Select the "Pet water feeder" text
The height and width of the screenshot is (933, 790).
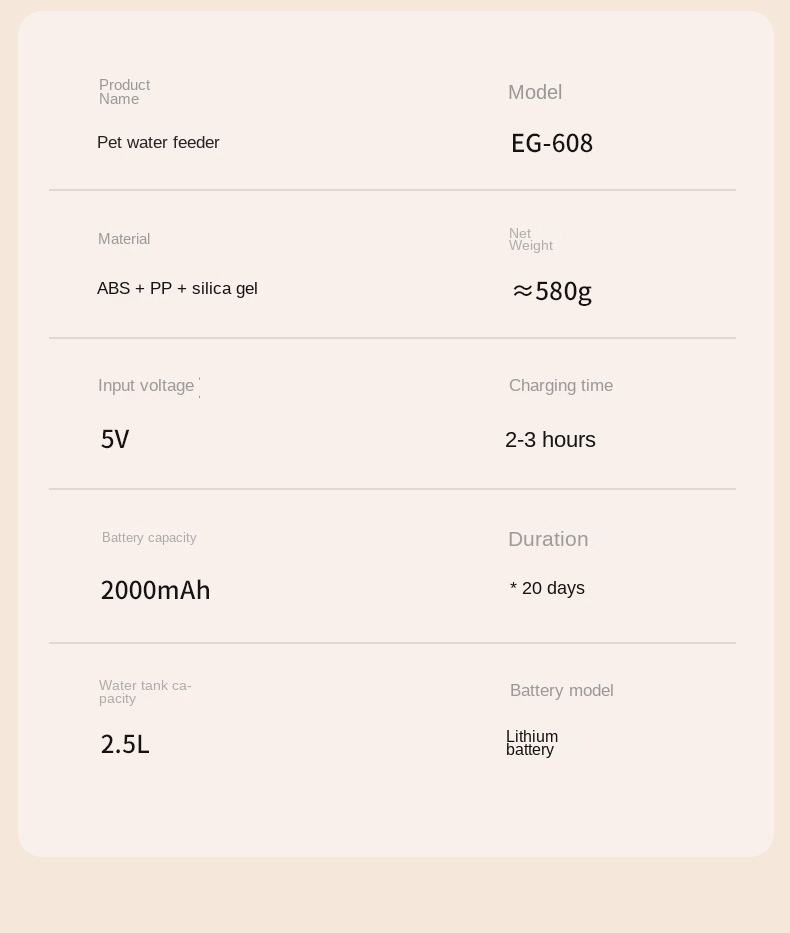pos(158,143)
